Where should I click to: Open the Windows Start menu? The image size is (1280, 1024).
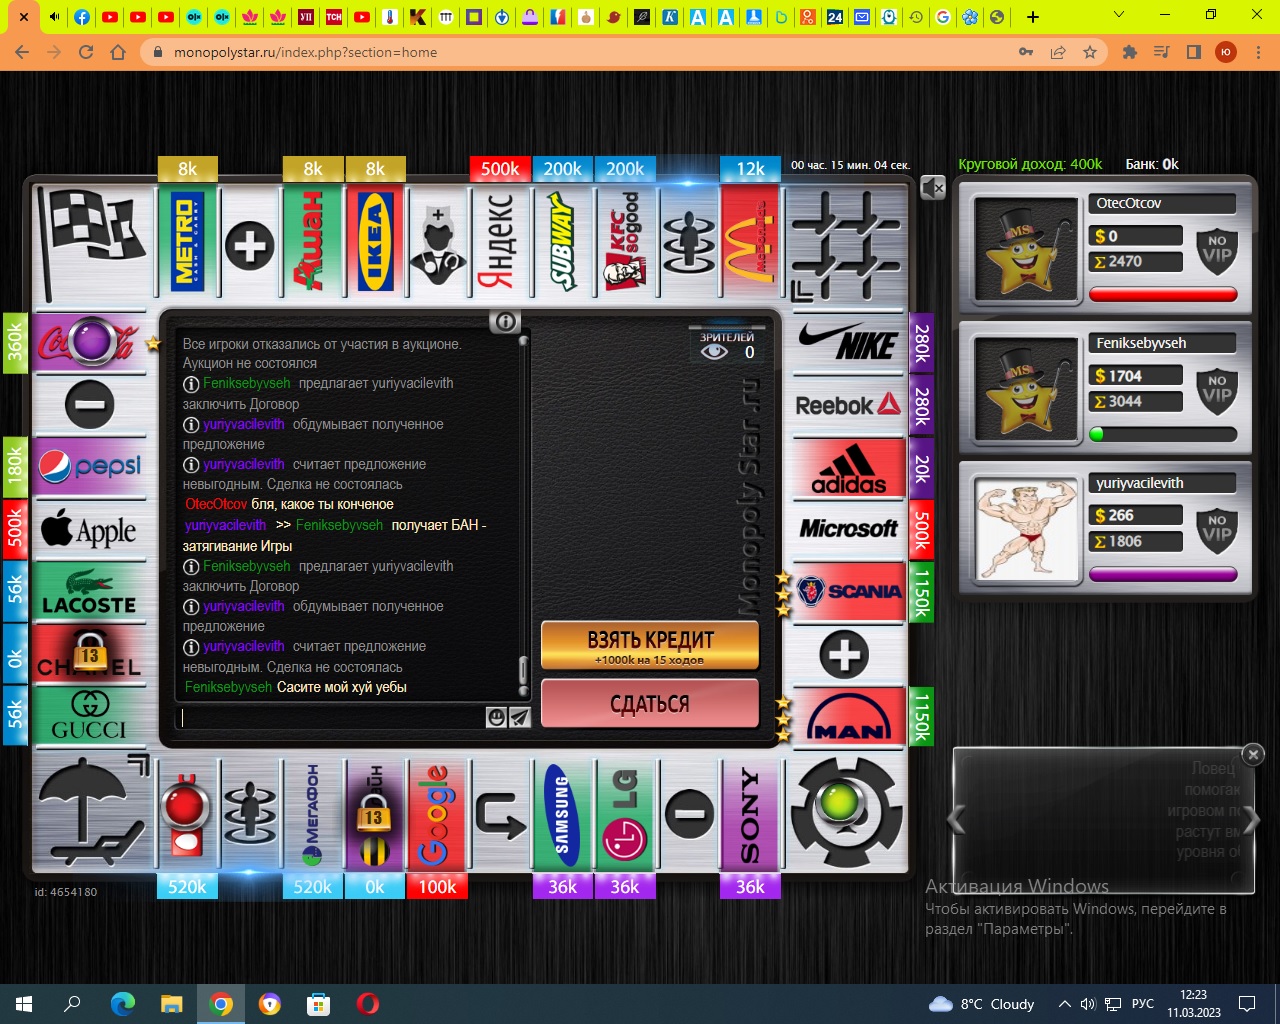tap(24, 1003)
